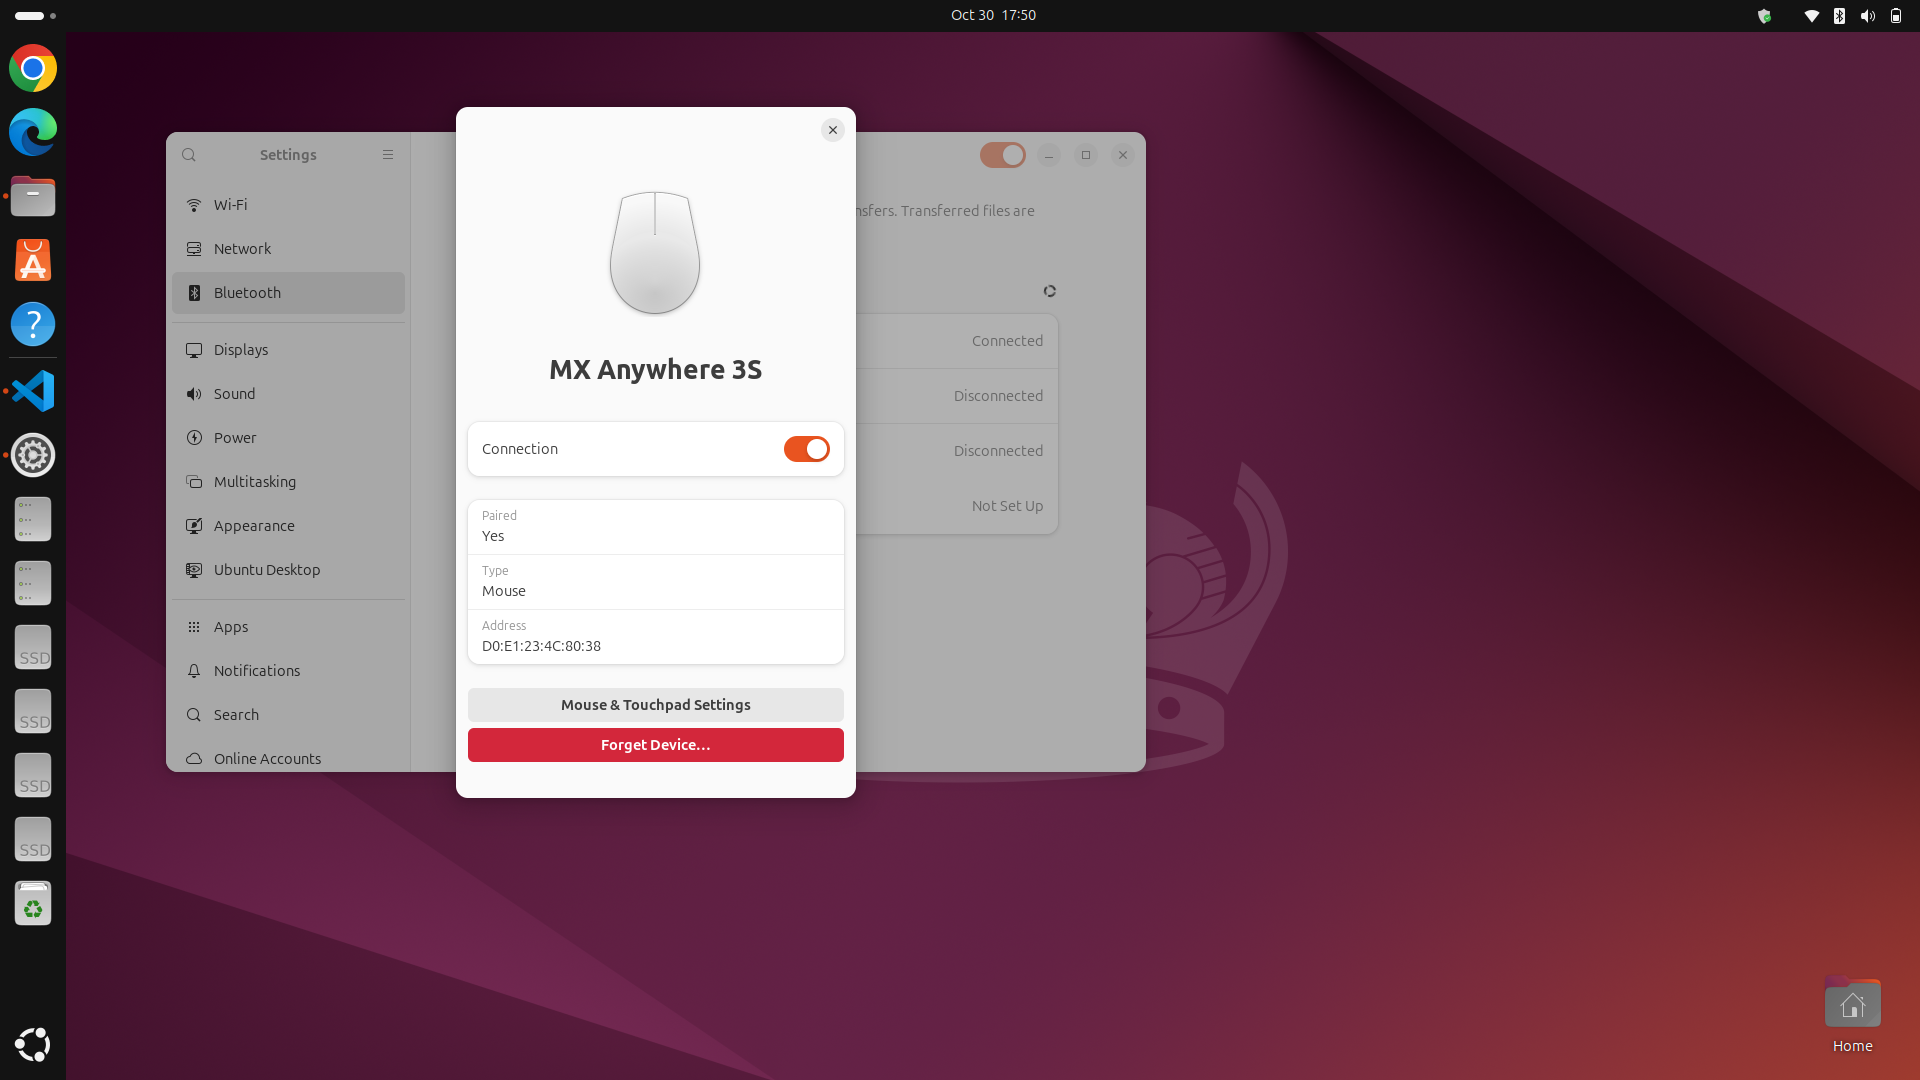The height and width of the screenshot is (1080, 1920).
Task: Switch to the Appearance settings section
Action: coord(253,525)
